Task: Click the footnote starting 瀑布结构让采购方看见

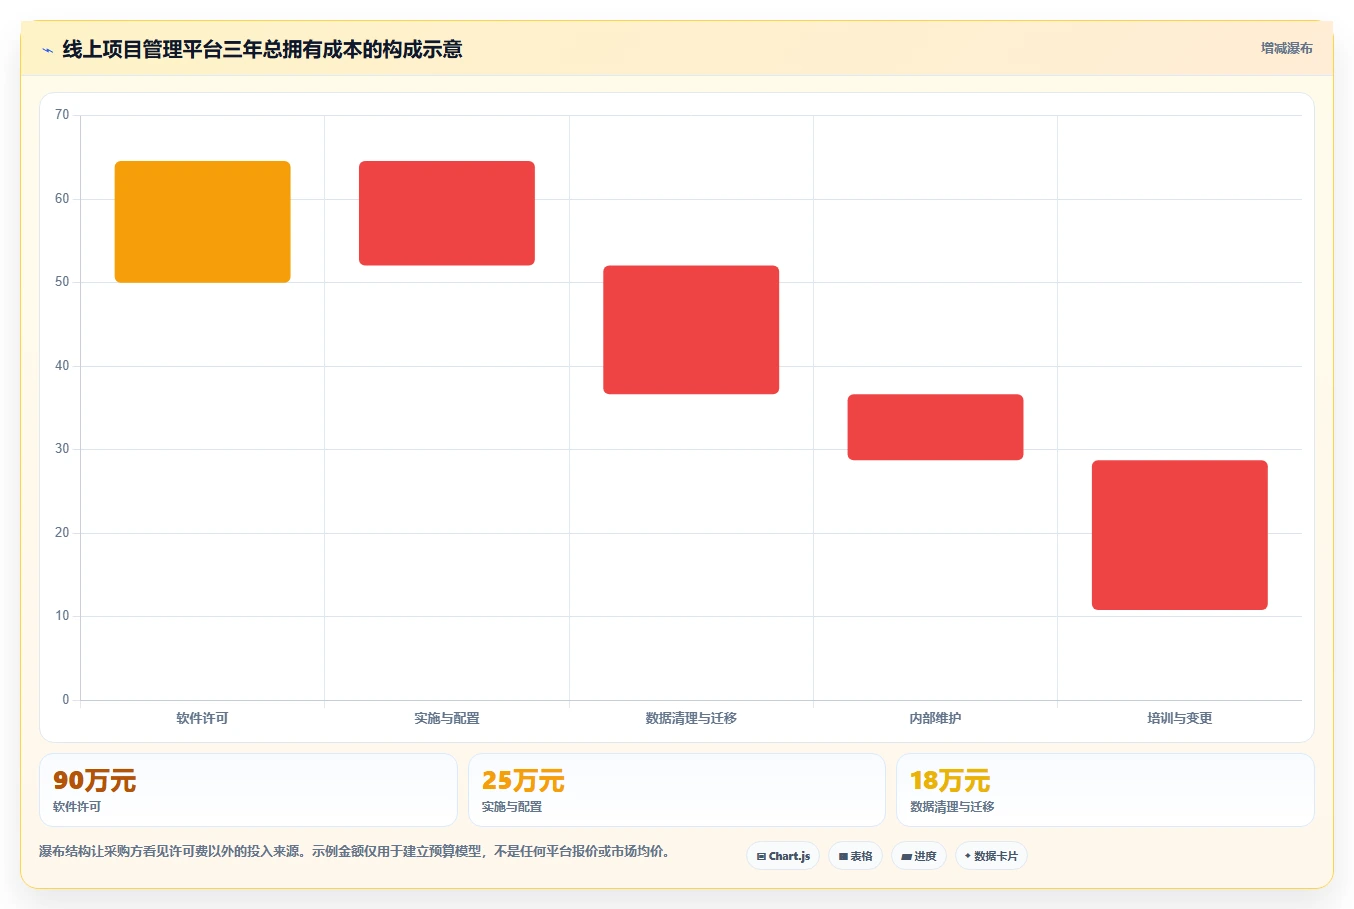Action: 355,852
